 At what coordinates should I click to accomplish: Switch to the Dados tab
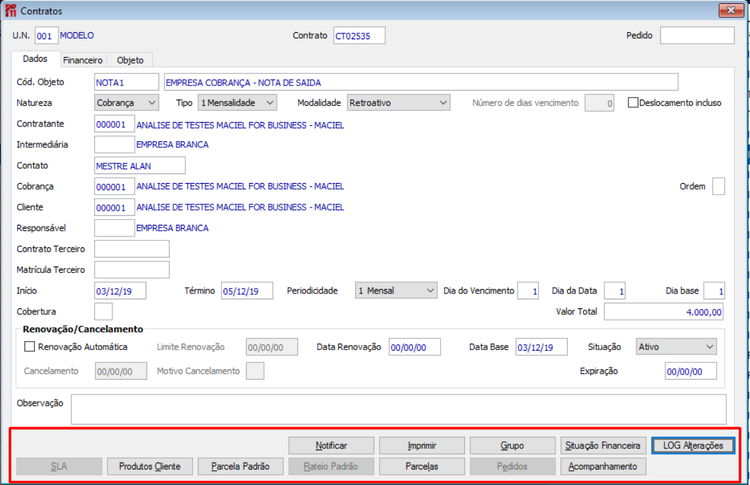point(35,59)
